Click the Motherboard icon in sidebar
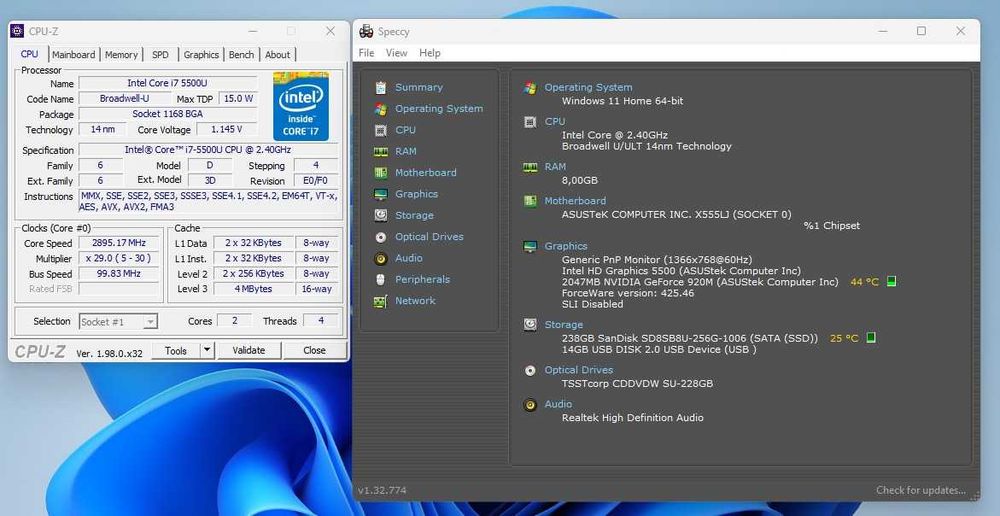The height and width of the screenshot is (516, 1000). [381, 173]
